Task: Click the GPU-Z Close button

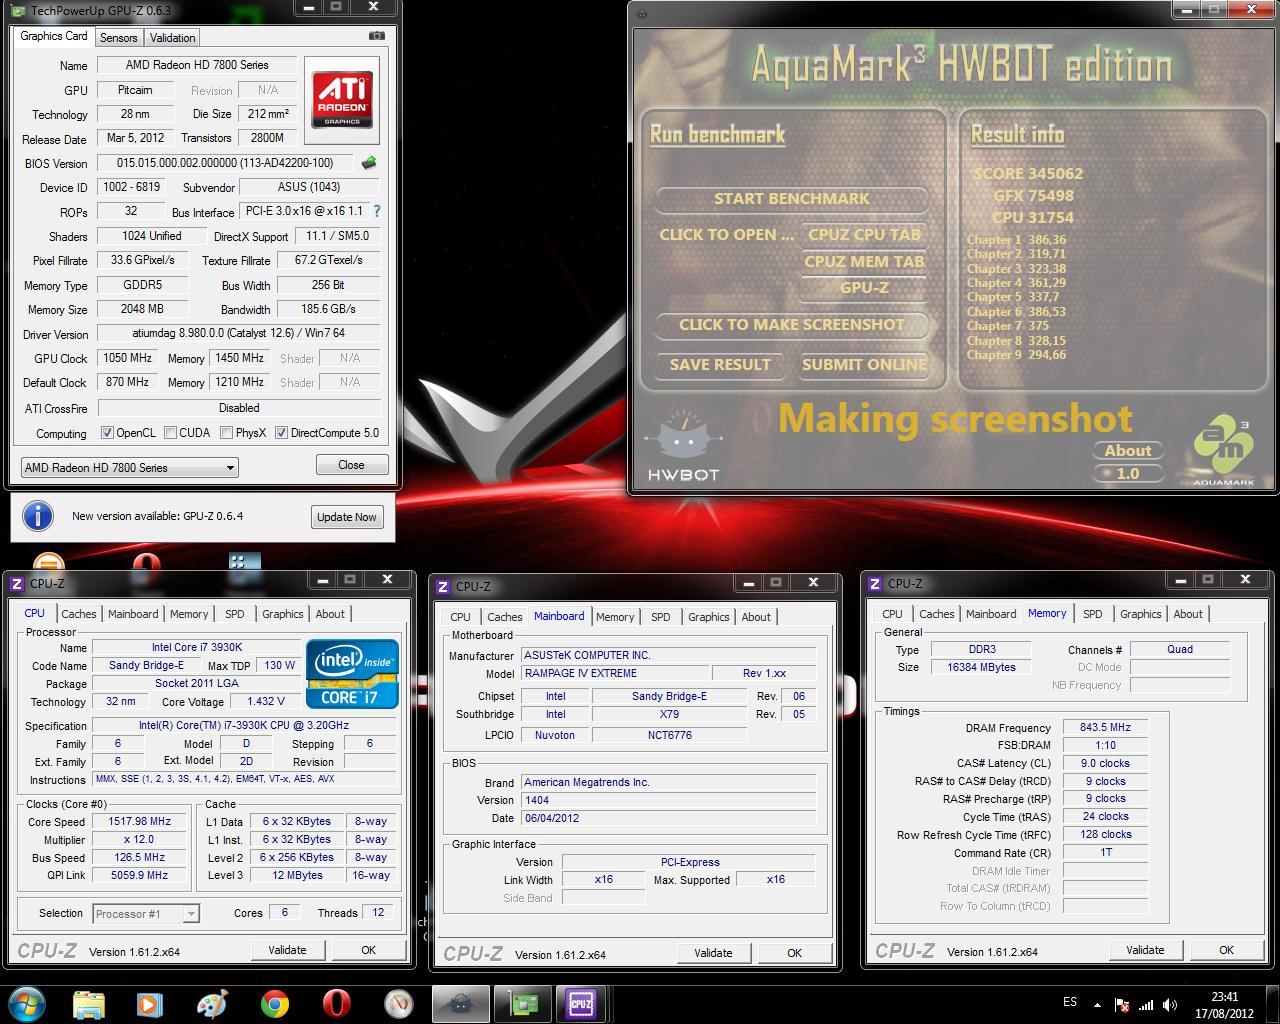Action: click(x=351, y=465)
